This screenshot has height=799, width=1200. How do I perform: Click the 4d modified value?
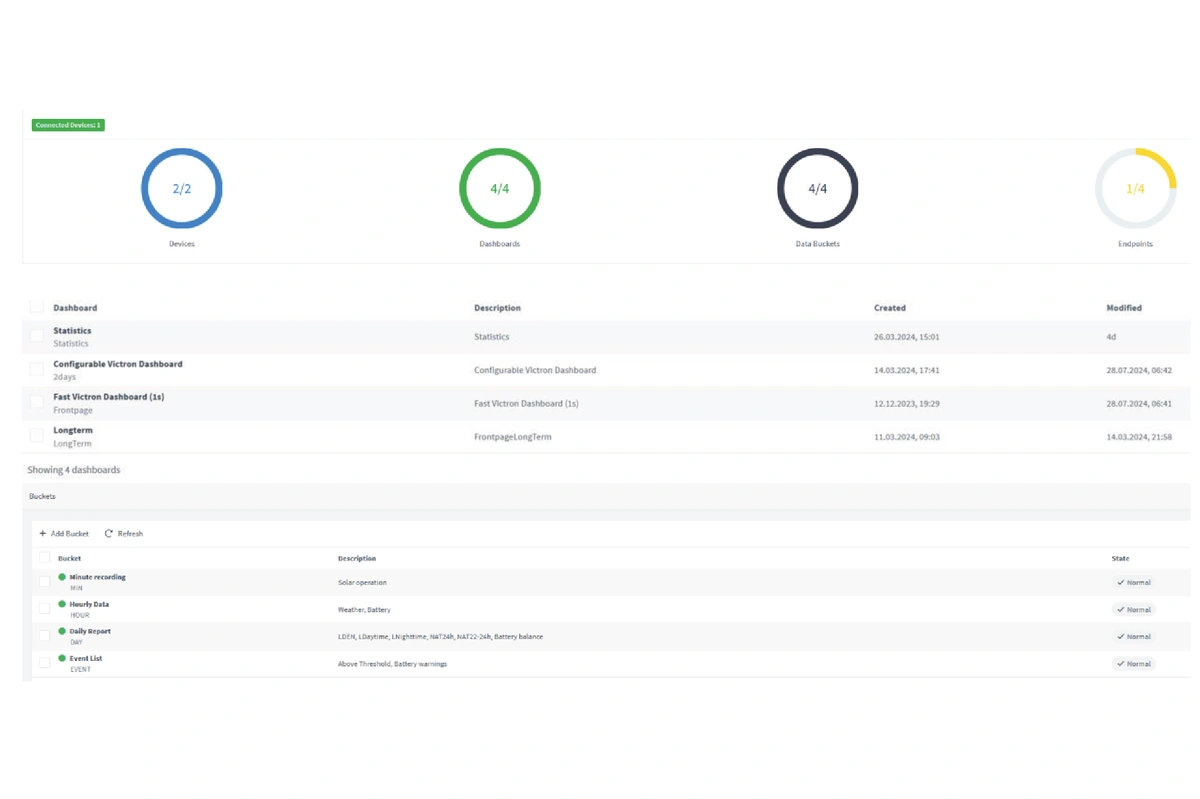1111,337
